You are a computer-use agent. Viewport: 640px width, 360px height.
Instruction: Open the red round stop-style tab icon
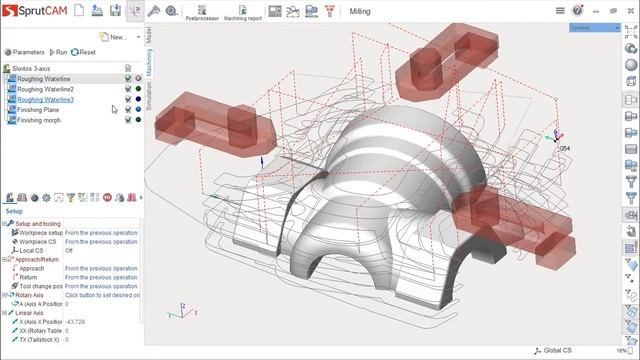(x=107, y=198)
